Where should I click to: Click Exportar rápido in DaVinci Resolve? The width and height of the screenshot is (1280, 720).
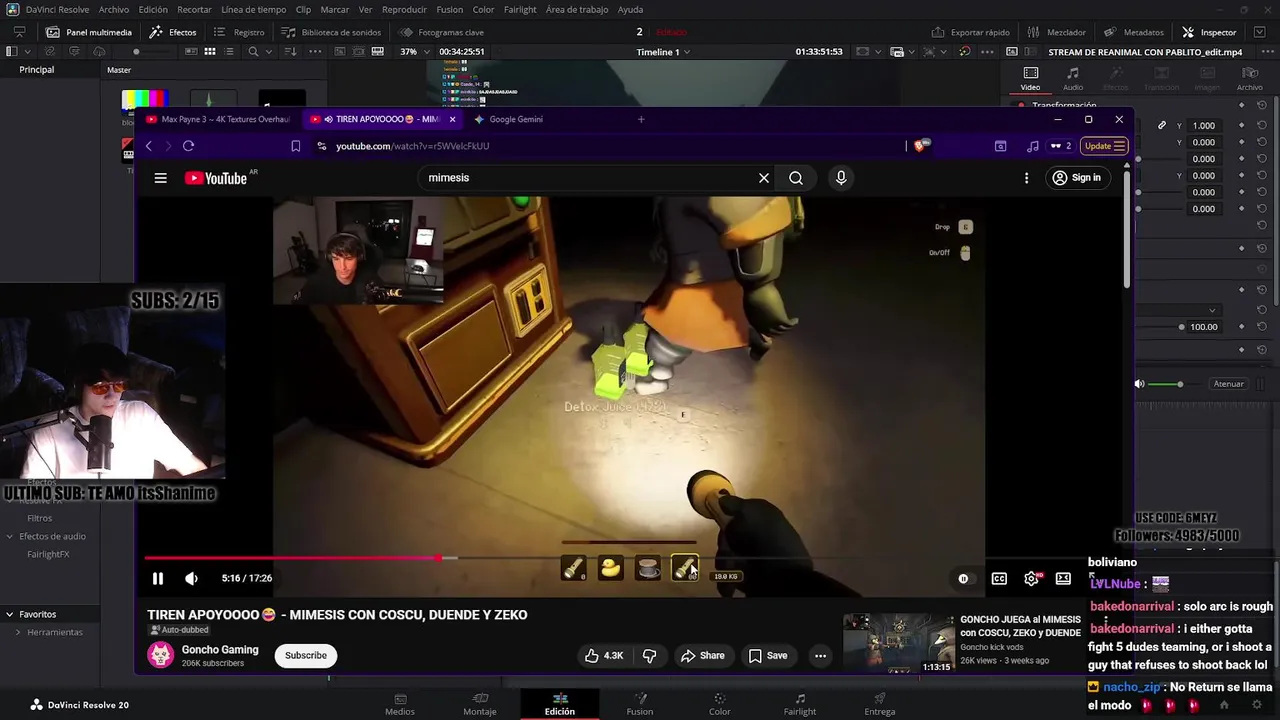tap(970, 32)
